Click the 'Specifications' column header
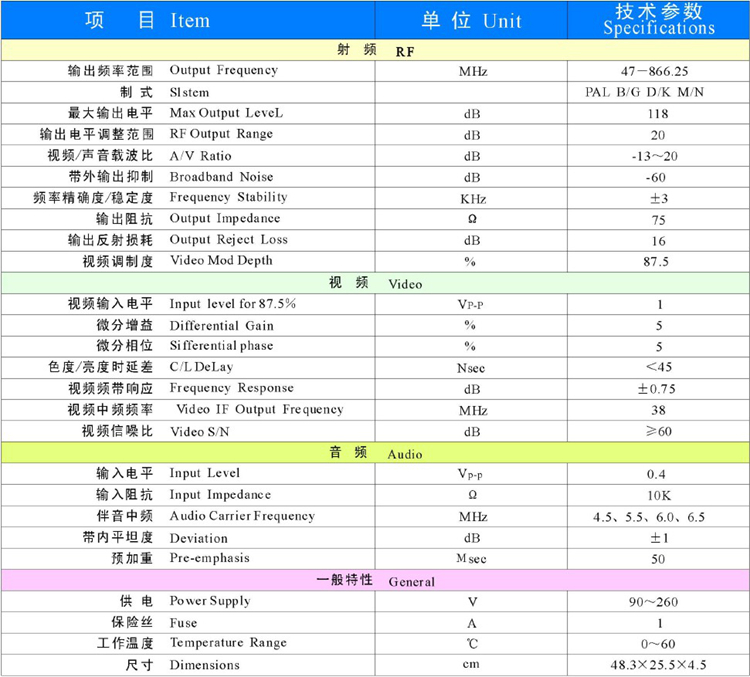This screenshot has height=677, width=750. 658,20
